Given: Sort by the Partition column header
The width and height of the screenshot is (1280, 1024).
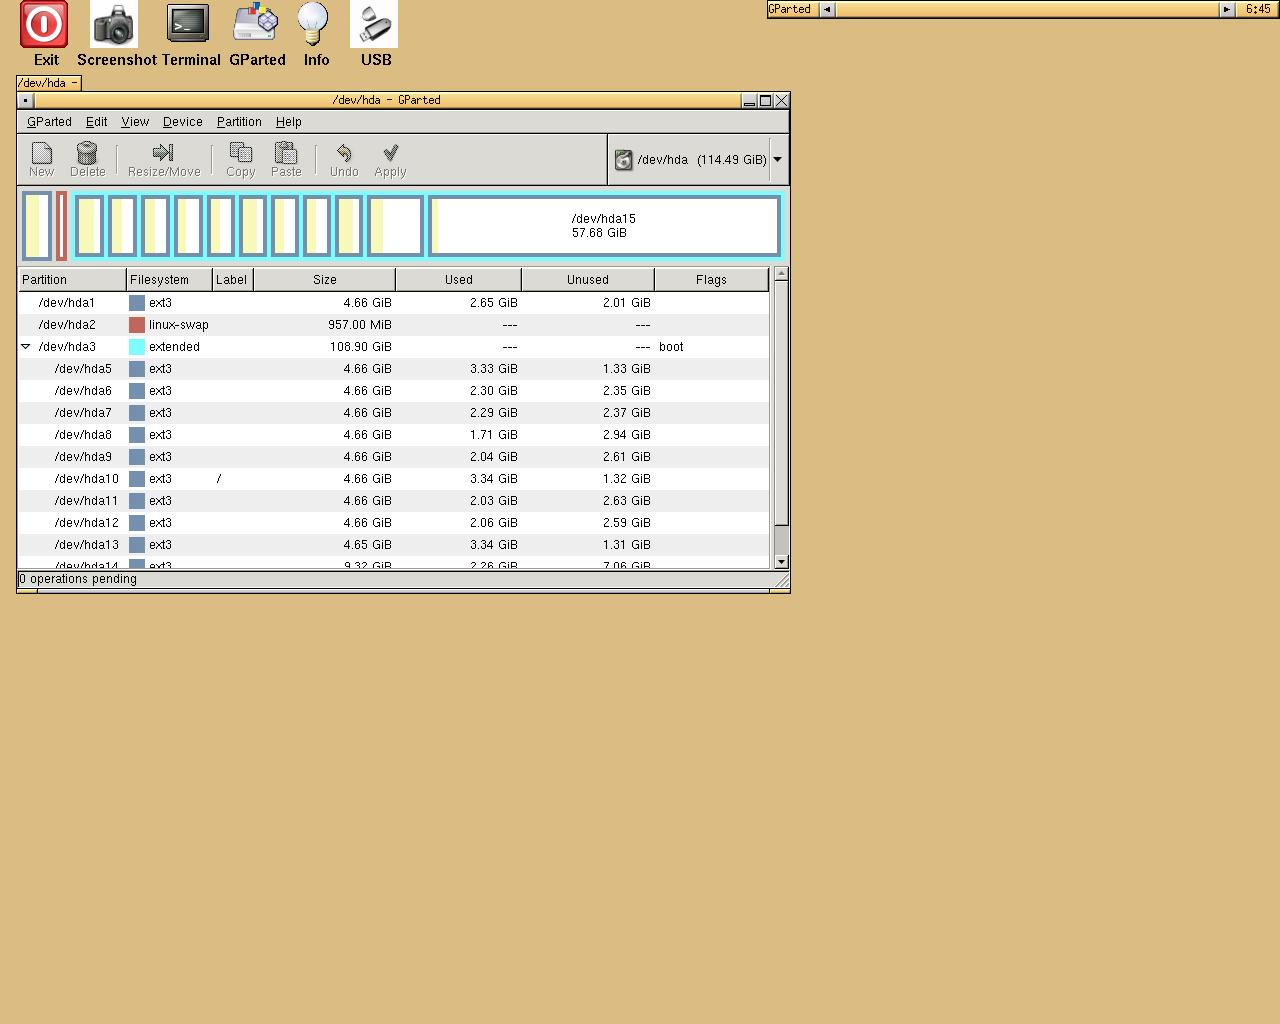Looking at the screenshot, I should 73,280.
